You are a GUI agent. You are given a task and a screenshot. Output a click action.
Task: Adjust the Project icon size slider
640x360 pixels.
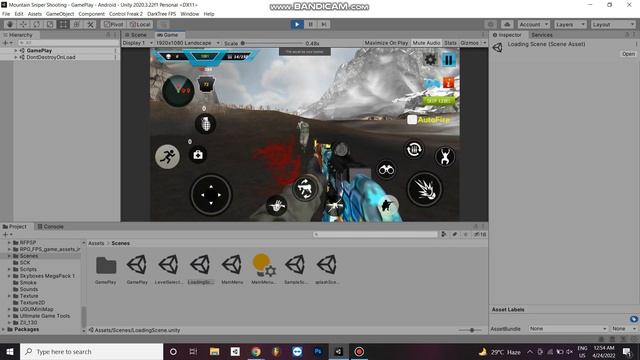click(471, 330)
